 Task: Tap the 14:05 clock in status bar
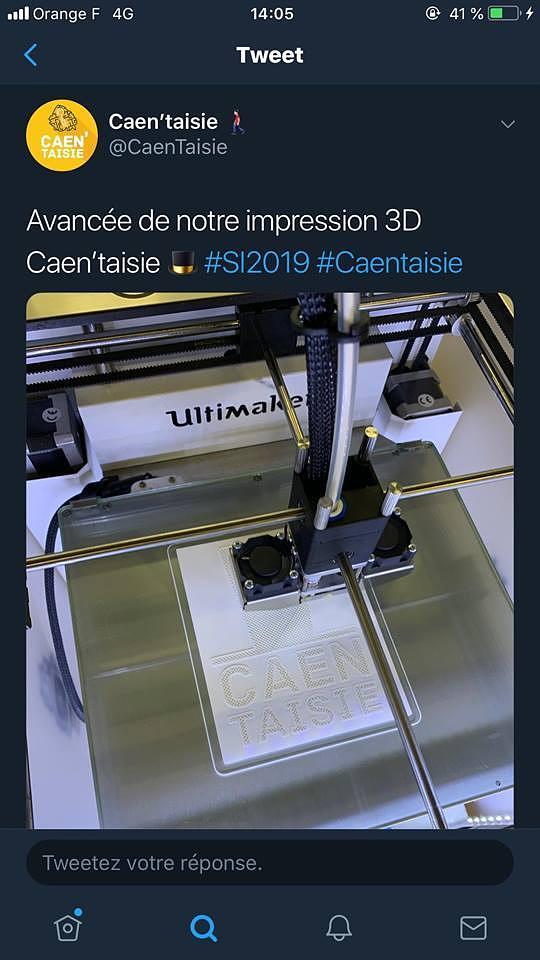point(271,13)
